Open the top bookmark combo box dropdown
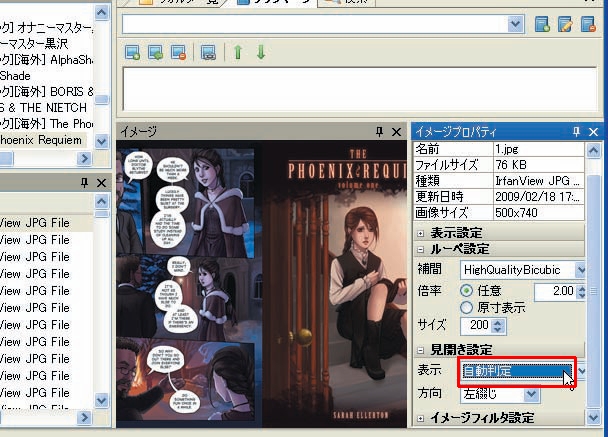This screenshot has width=608, height=437. pos(515,24)
